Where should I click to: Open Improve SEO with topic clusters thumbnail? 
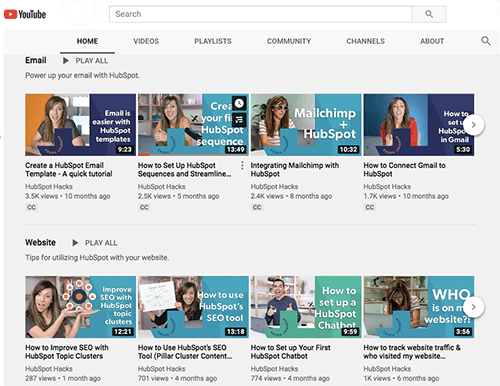pyautogui.click(x=80, y=307)
